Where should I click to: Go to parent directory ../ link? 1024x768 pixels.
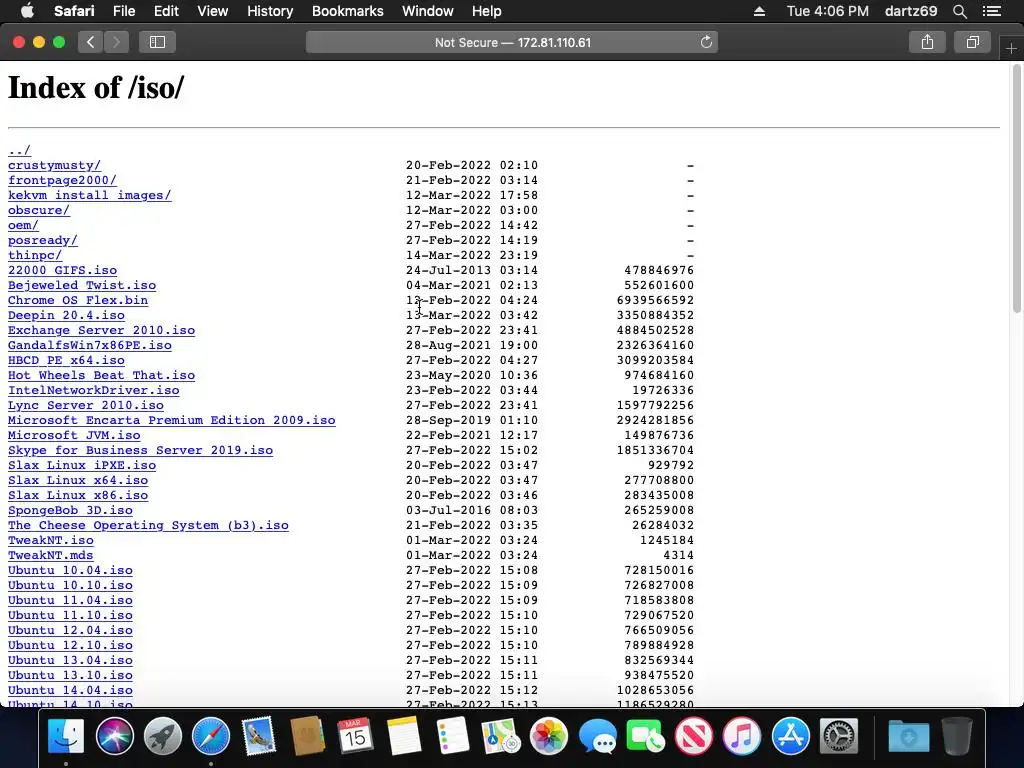click(20, 150)
